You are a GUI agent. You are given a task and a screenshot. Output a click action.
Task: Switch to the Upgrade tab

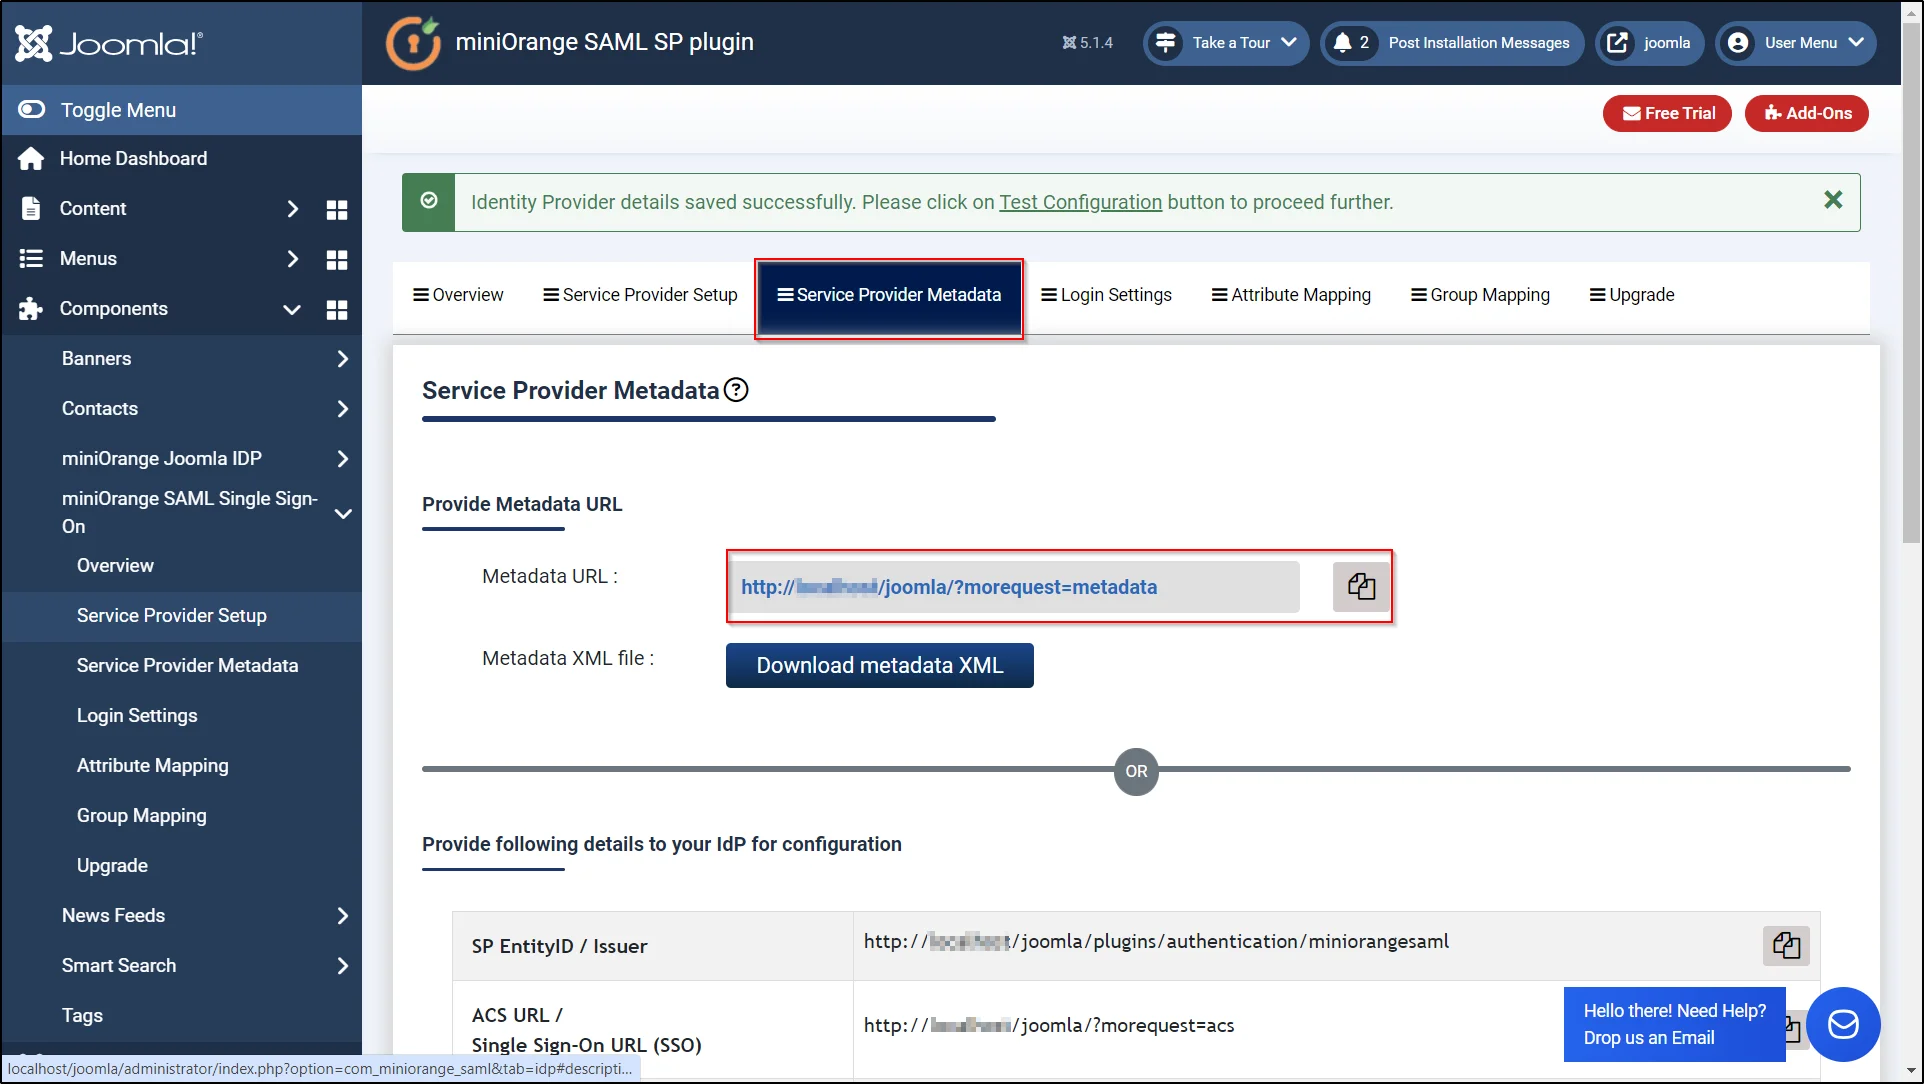1632,295
